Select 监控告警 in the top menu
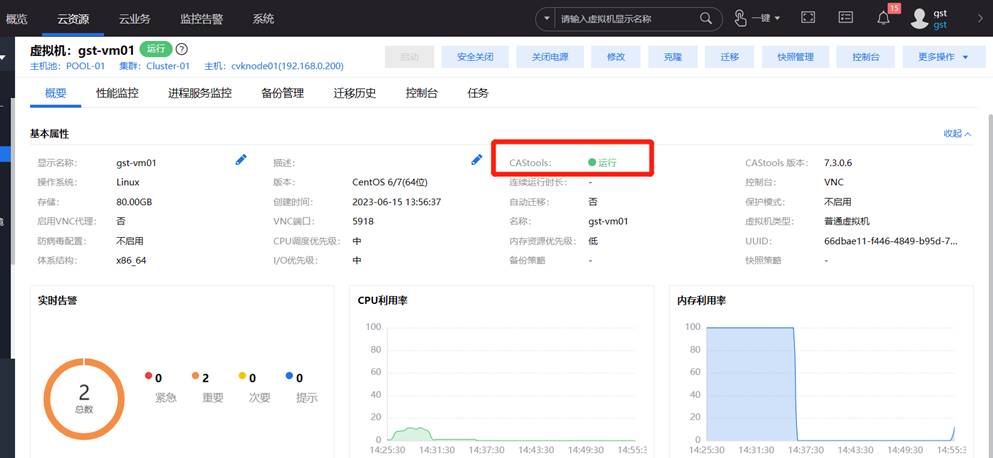993x458 pixels. 203,18
